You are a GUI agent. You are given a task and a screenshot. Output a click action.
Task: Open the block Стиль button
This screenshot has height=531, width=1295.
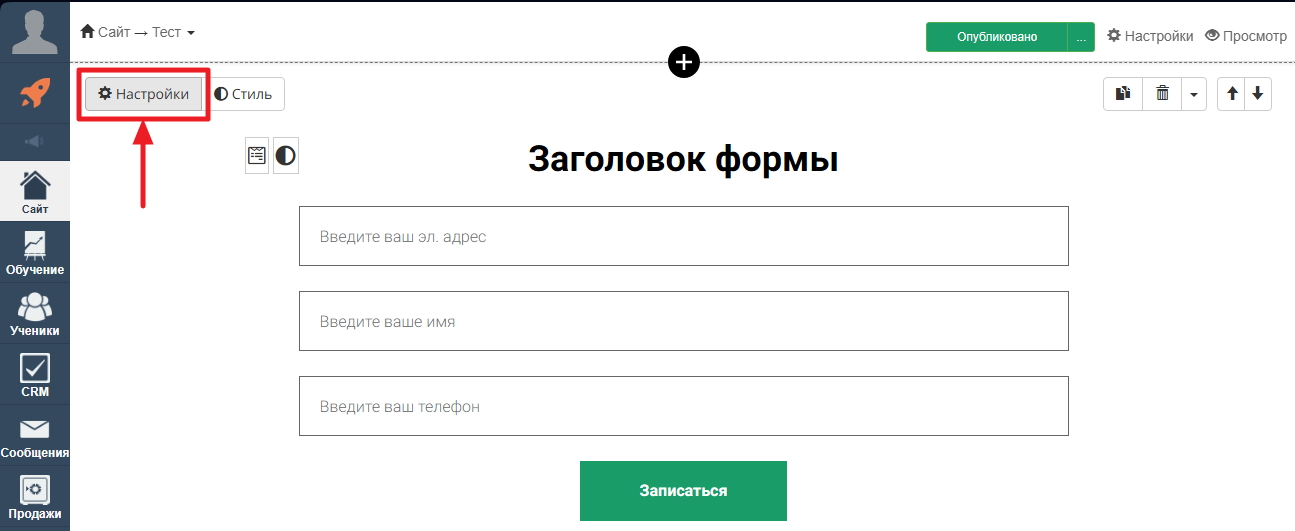pyautogui.click(x=244, y=94)
